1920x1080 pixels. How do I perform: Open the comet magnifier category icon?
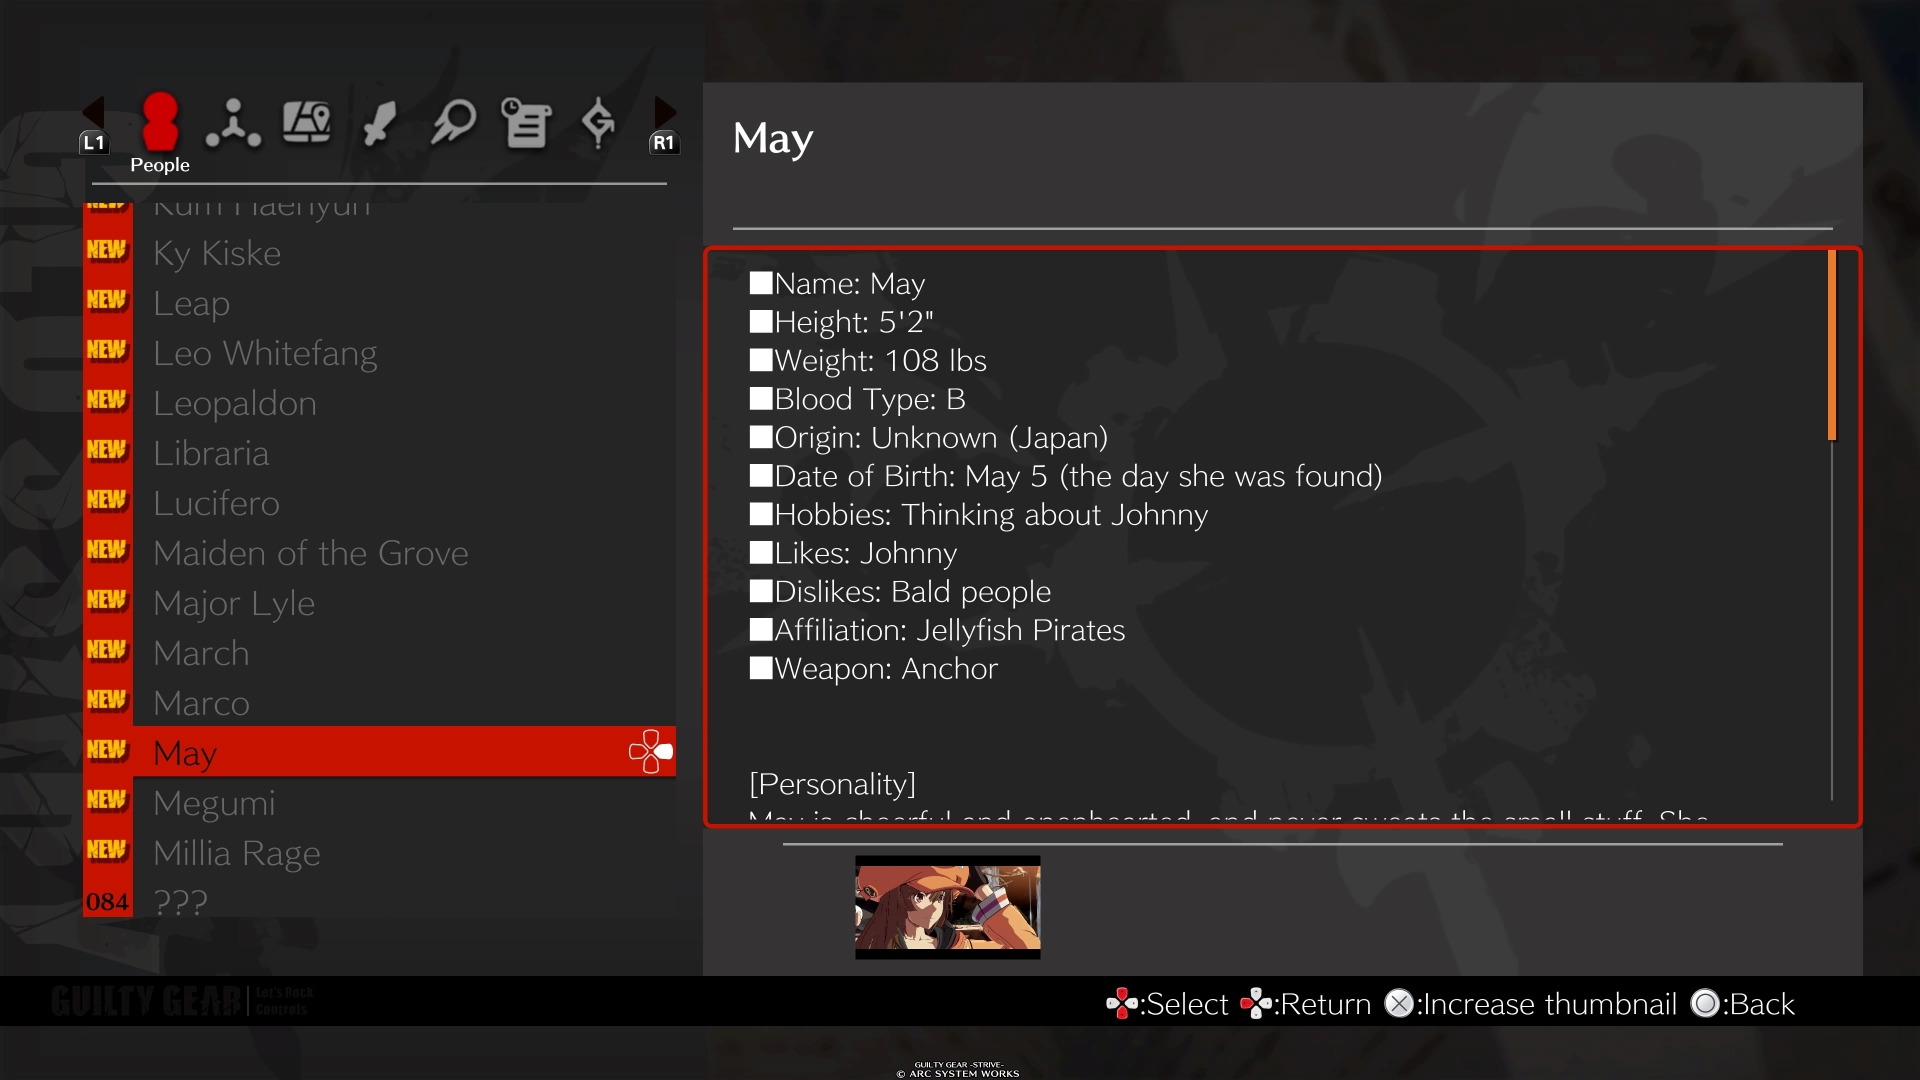coord(453,123)
